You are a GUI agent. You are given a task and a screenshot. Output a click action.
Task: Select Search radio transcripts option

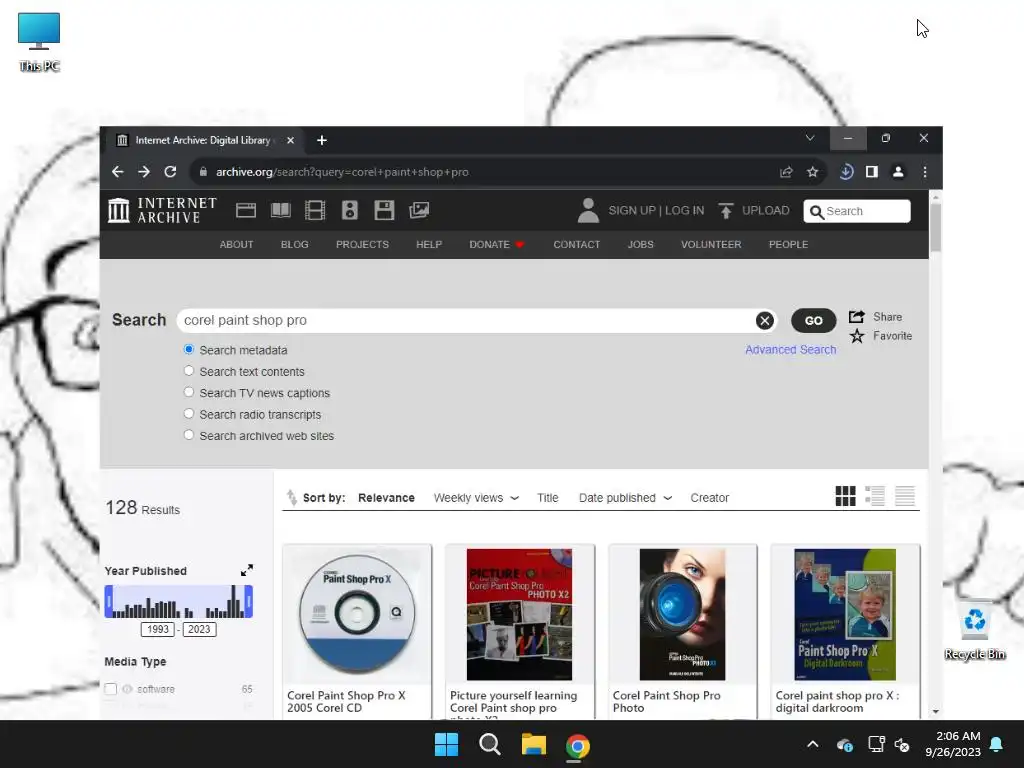(x=189, y=413)
